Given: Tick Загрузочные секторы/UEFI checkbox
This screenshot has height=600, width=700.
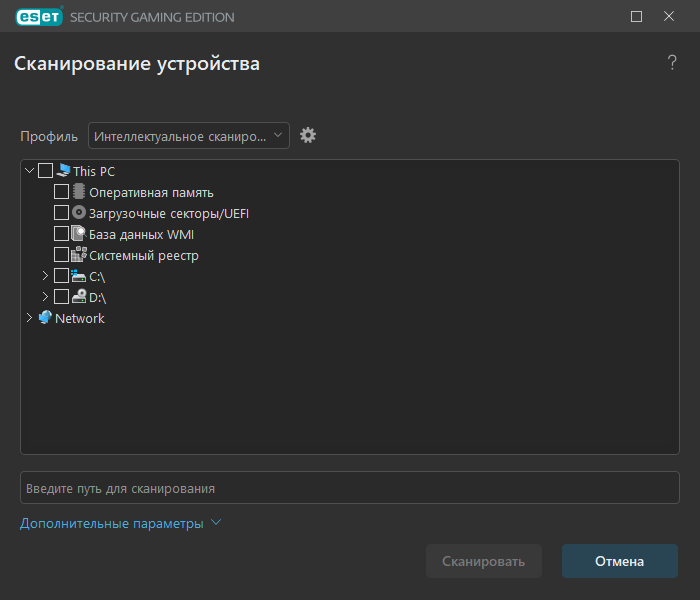Looking at the screenshot, I should coord(61,212).
